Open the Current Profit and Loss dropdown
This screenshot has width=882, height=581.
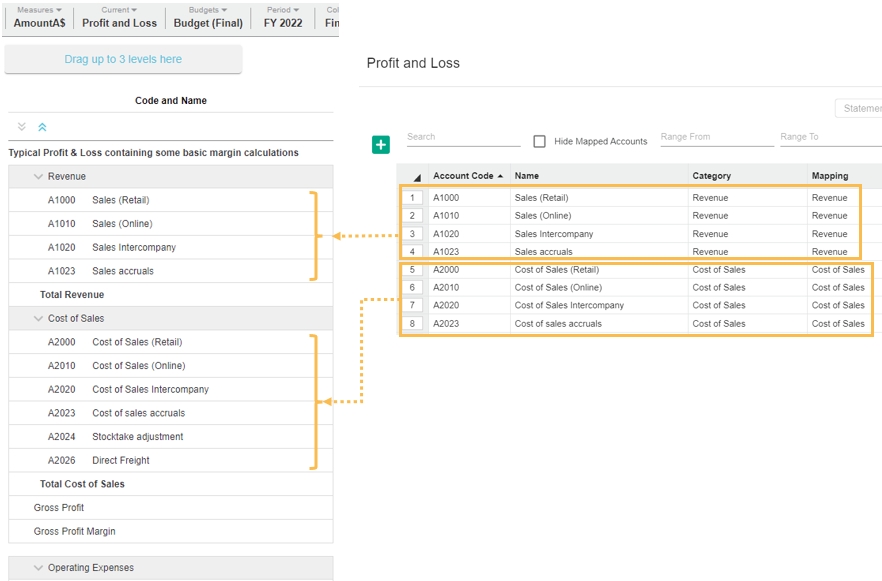[119, 17]
